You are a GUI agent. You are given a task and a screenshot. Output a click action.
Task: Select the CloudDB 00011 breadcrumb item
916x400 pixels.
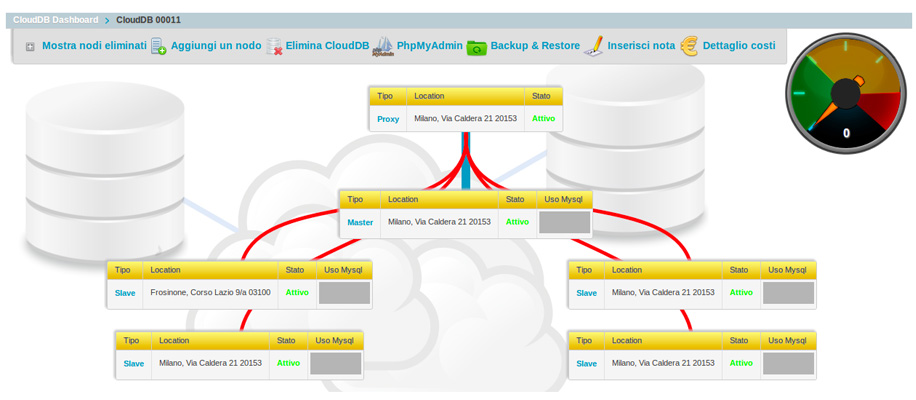148,19
